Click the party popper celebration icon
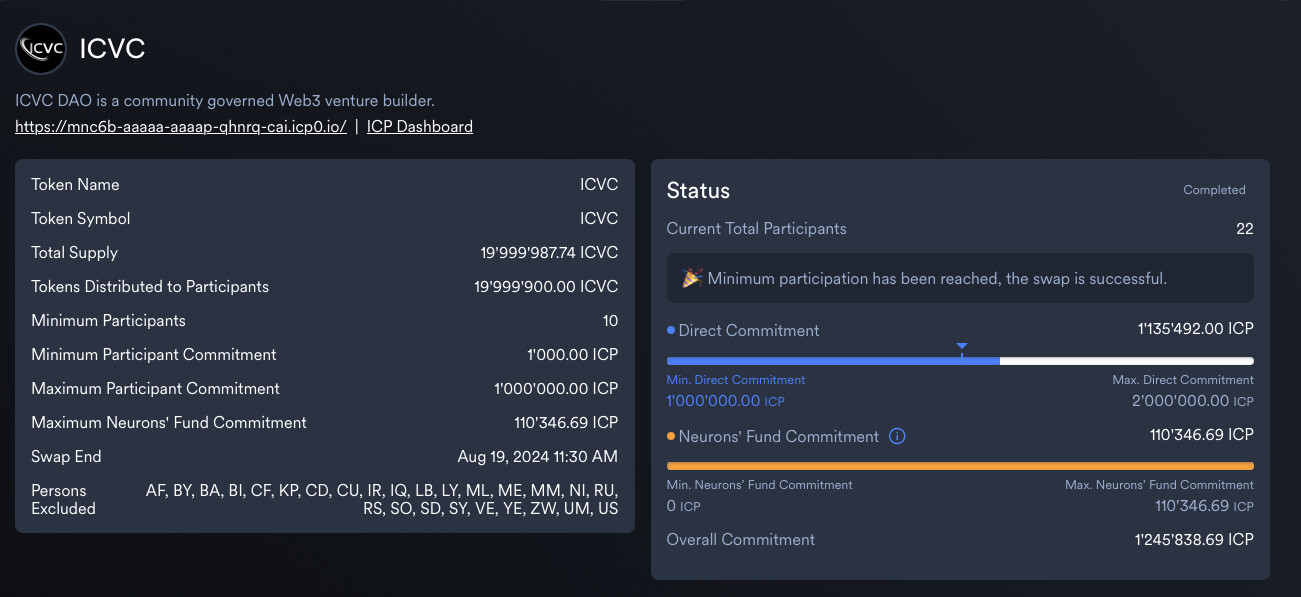The width and height of the screenshot is (1301, 597). coord(692,278)
